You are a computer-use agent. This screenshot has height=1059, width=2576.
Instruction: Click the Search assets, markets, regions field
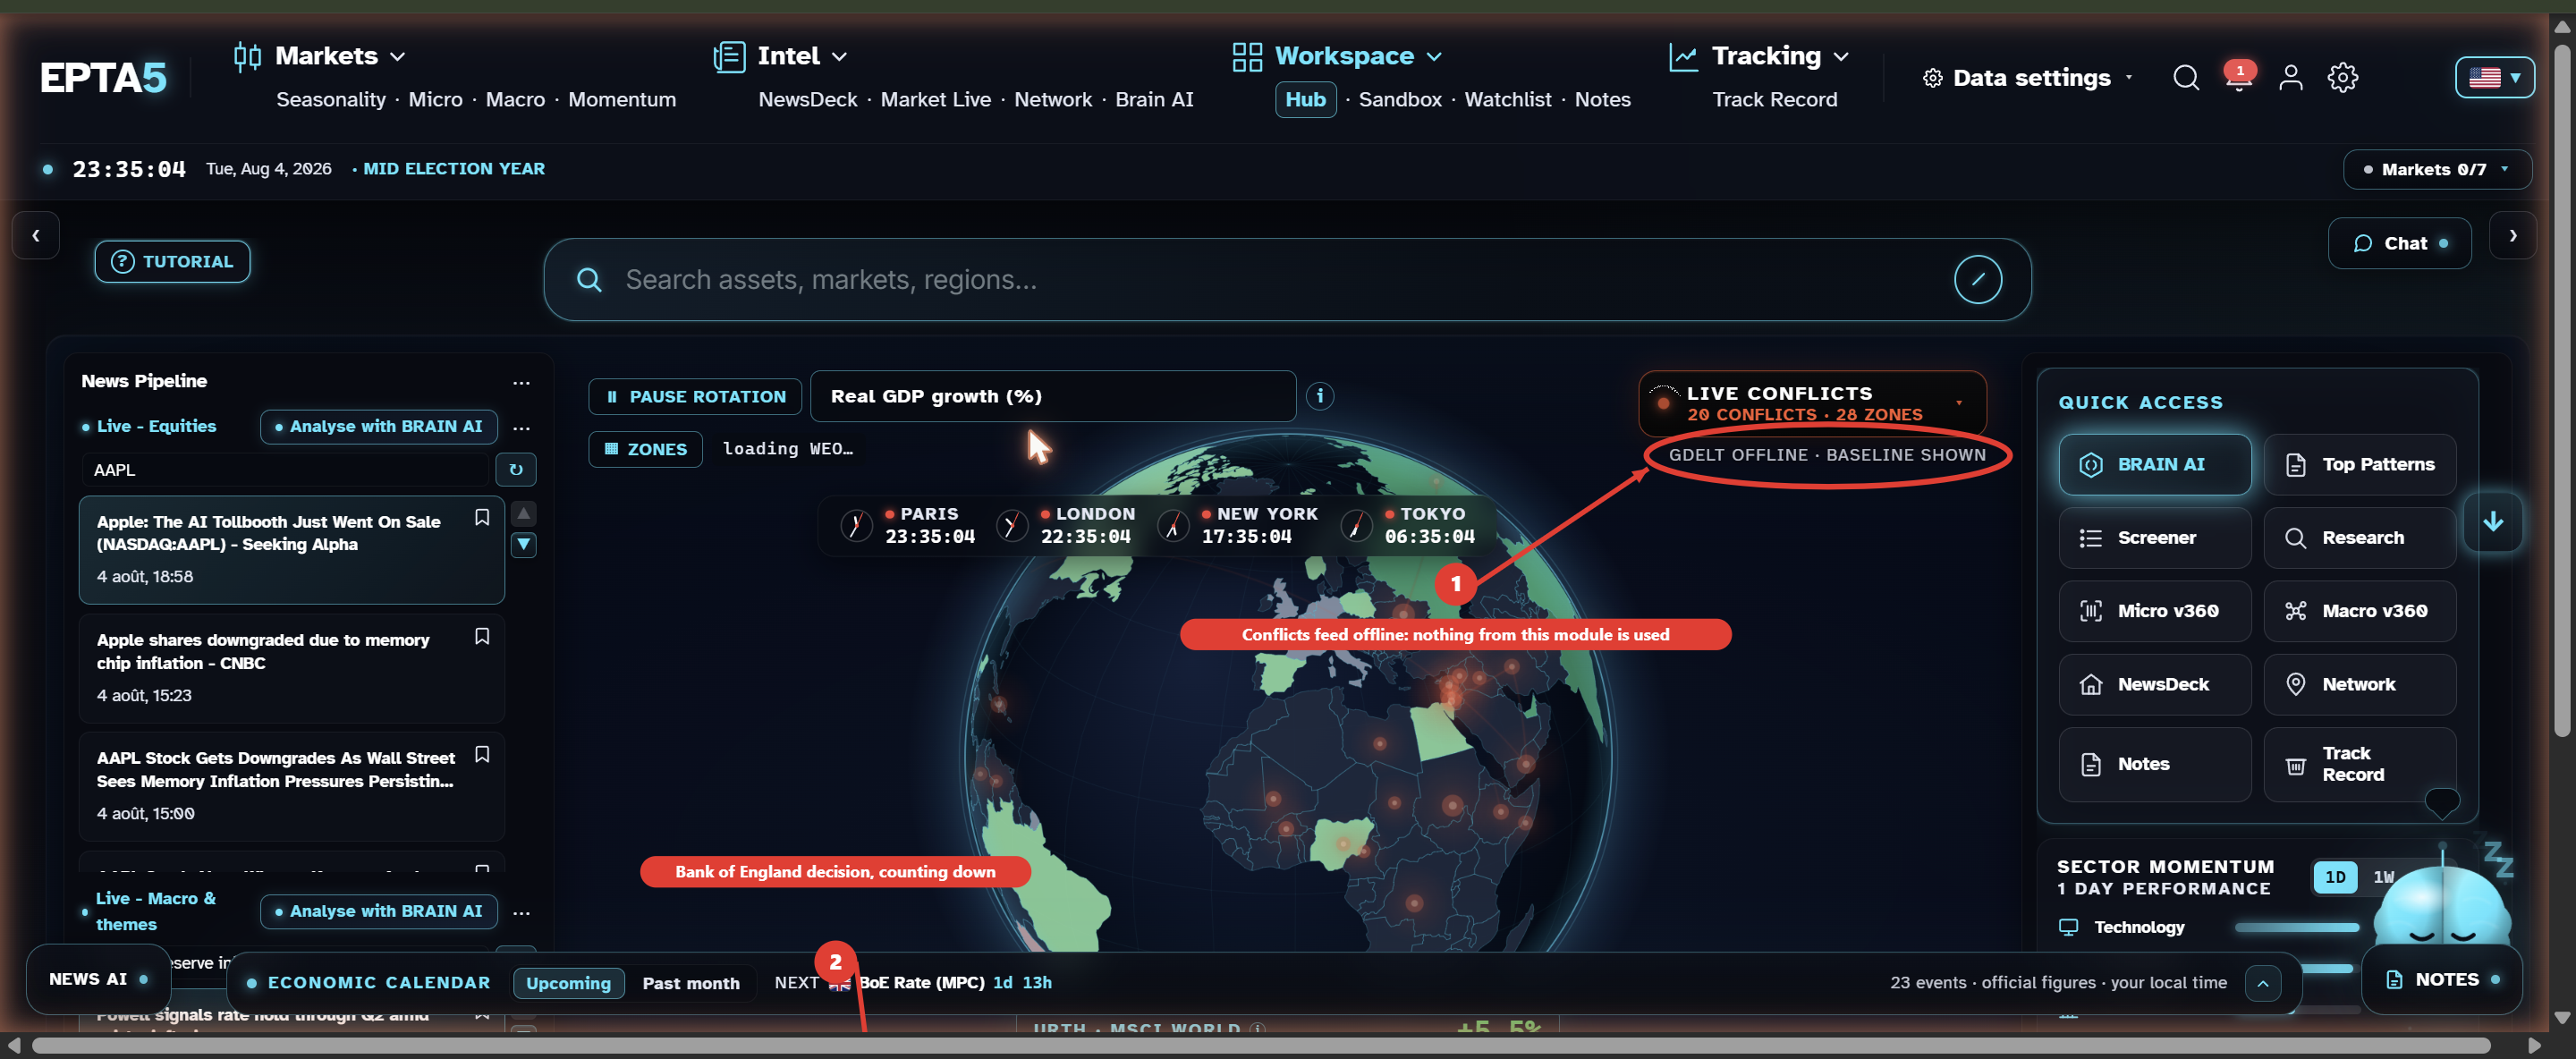point(1286,280)
